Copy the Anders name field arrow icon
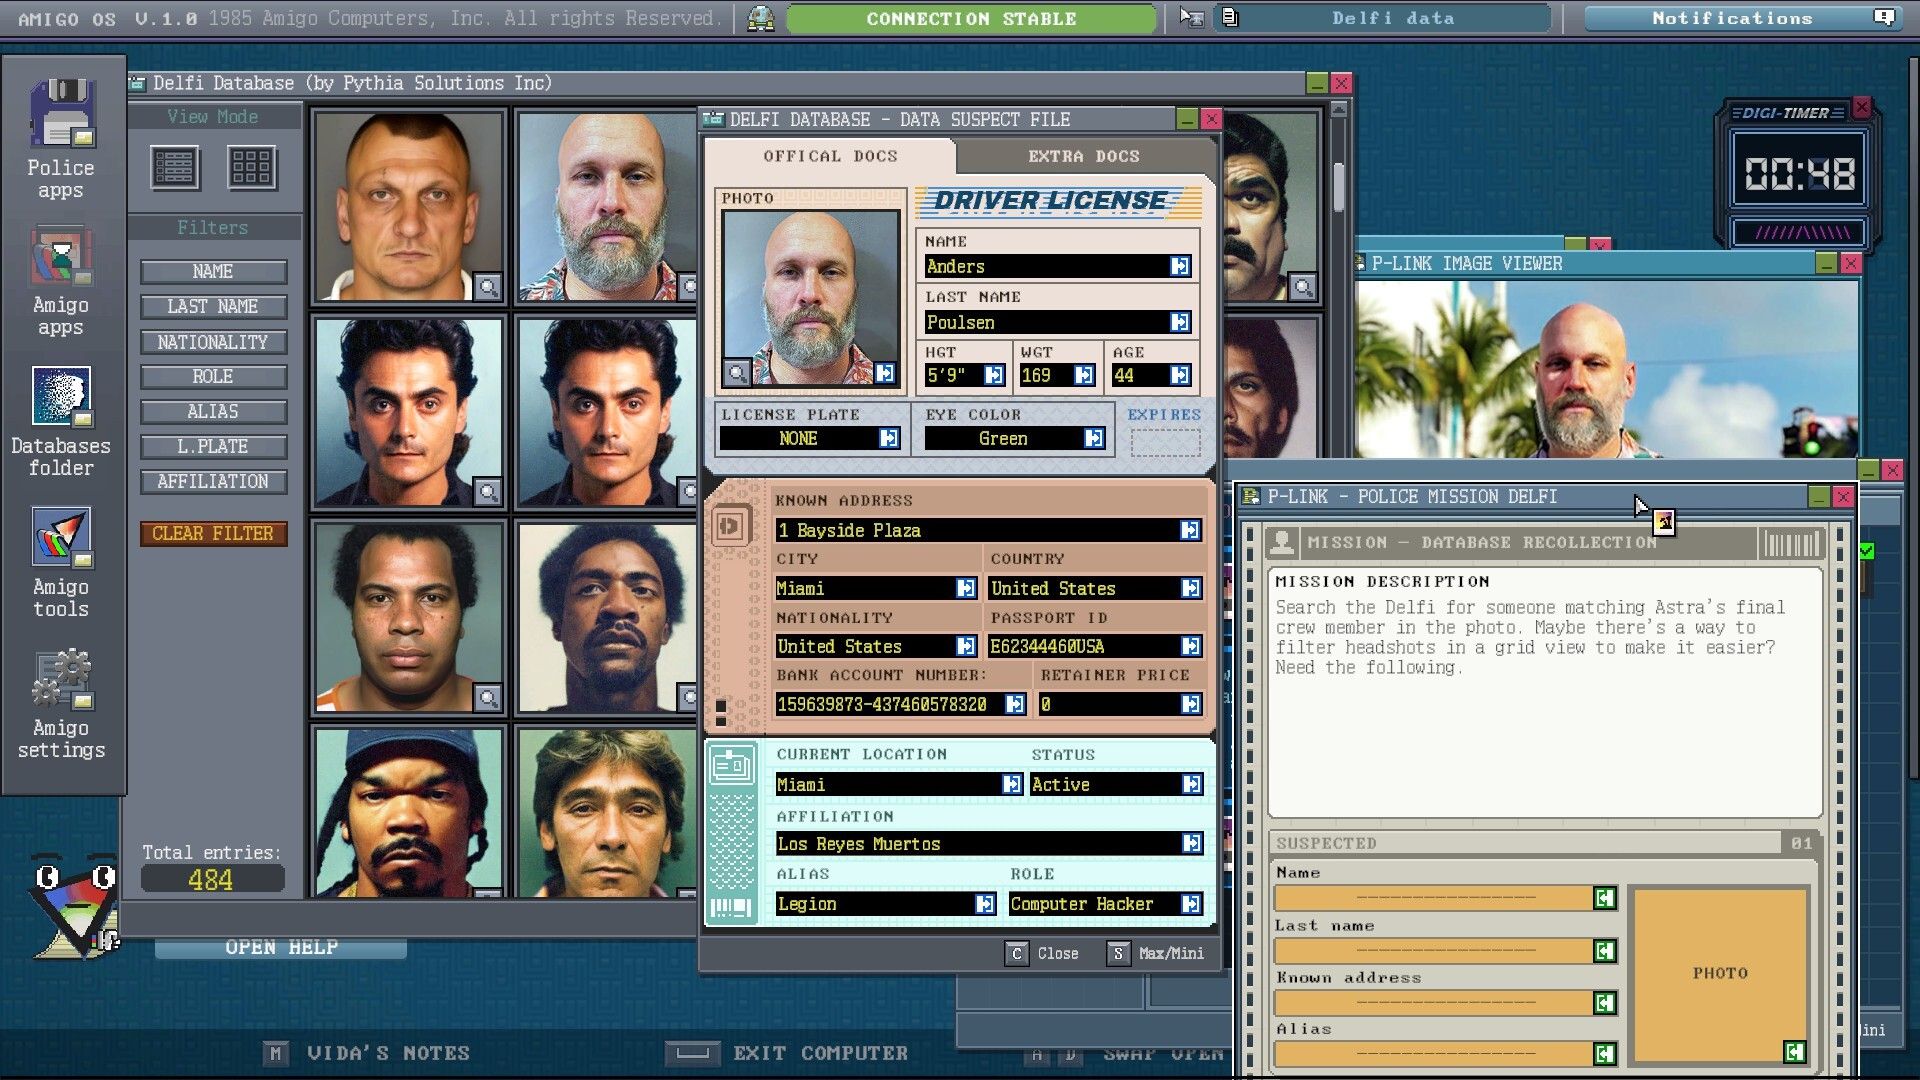This screenshot has width=1920, height=1080. pyautogui.click(x=1180, y=266)
